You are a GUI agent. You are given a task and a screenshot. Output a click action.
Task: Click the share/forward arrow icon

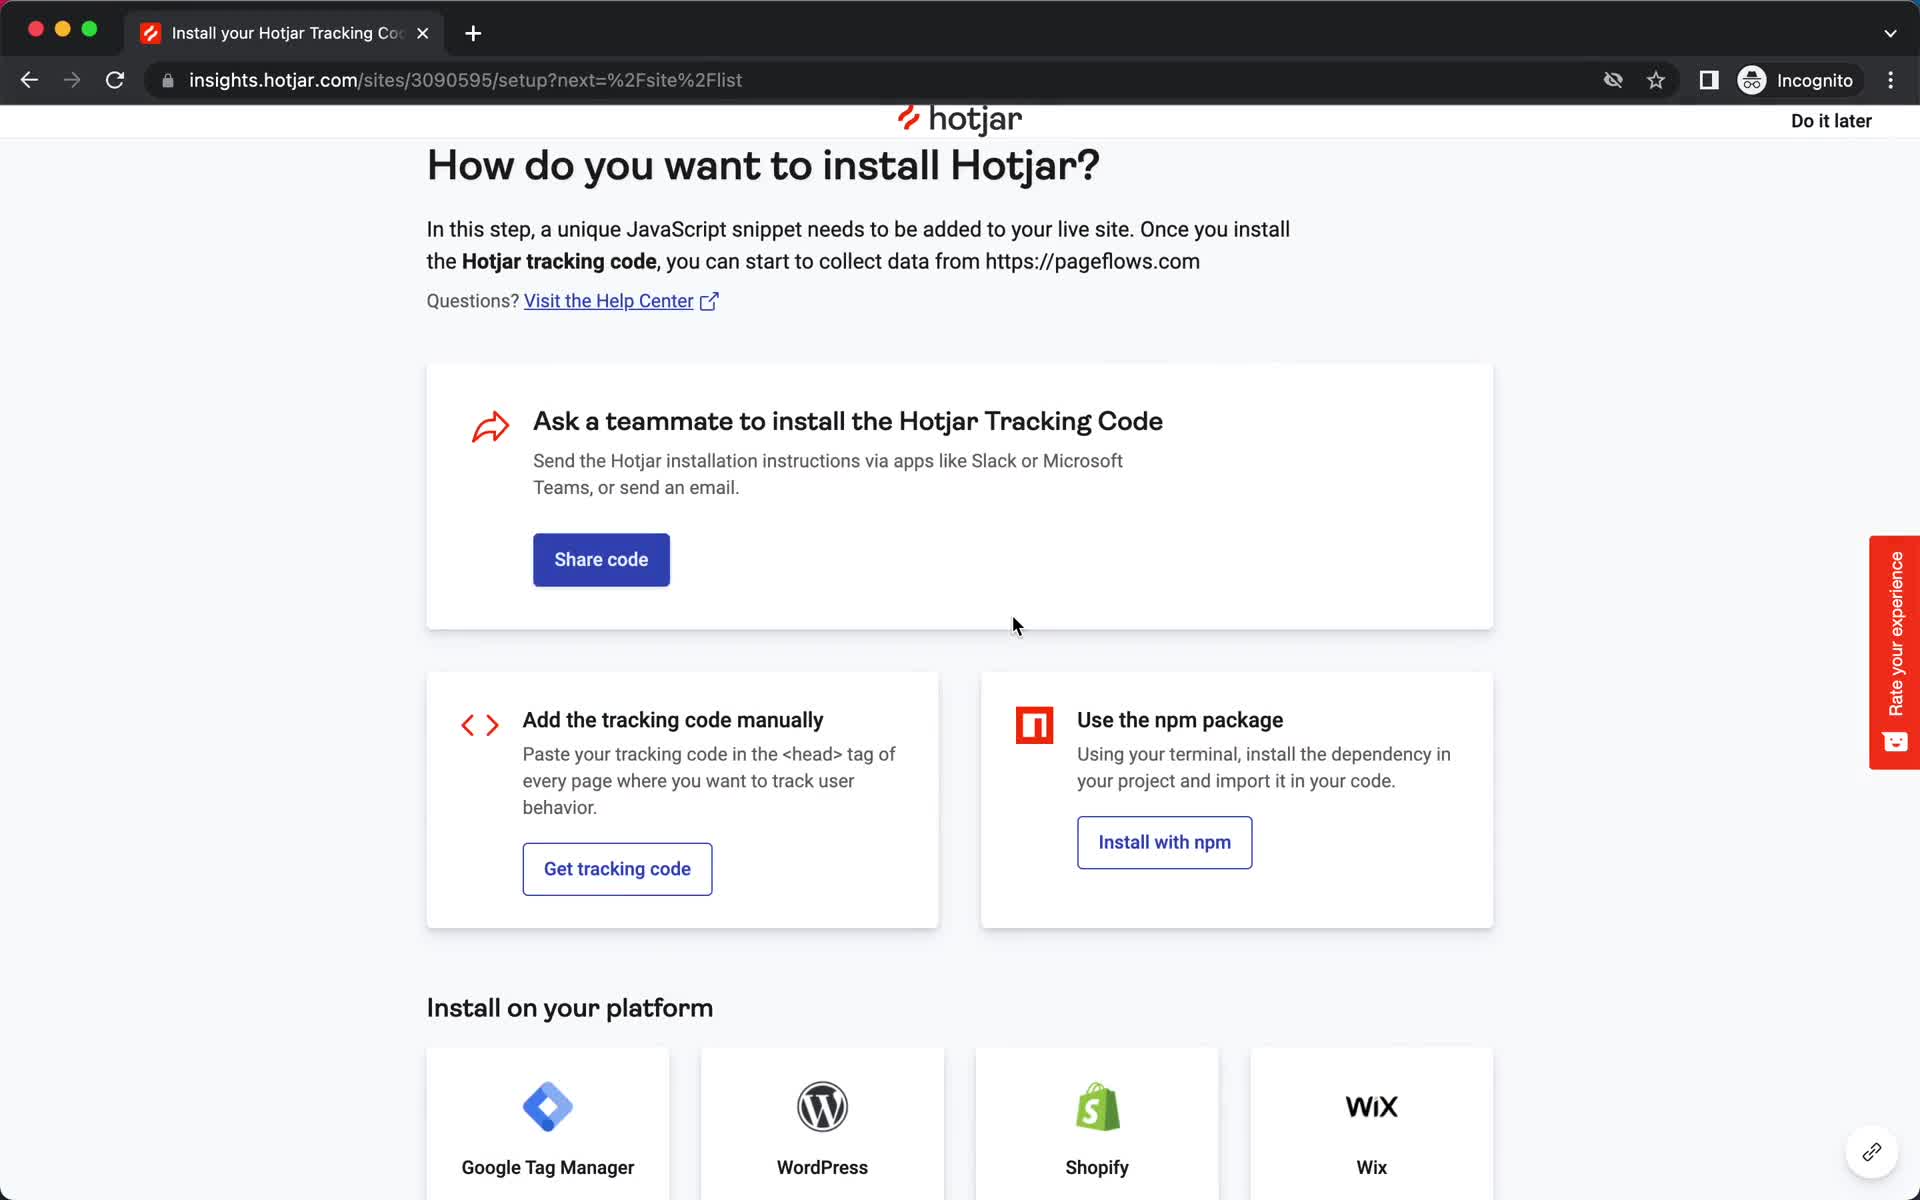point(492,426)
